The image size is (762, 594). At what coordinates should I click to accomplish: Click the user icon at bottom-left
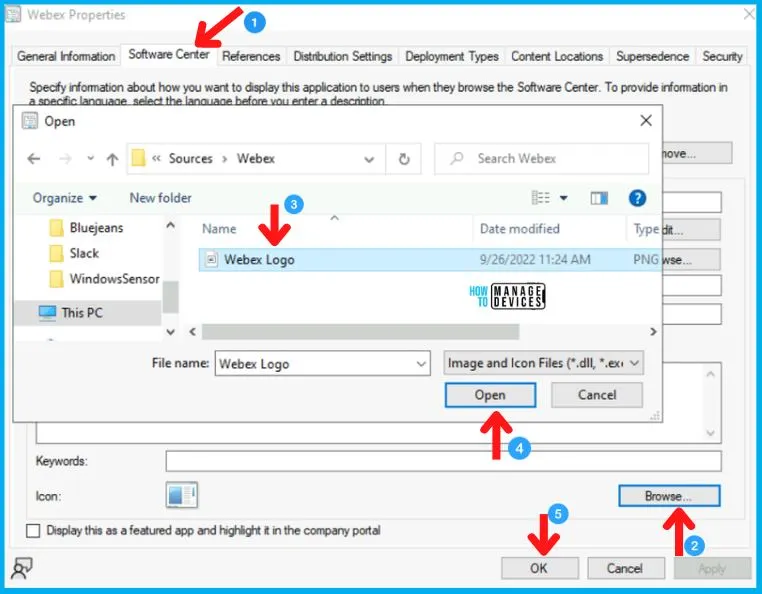(x=21, y=568)
